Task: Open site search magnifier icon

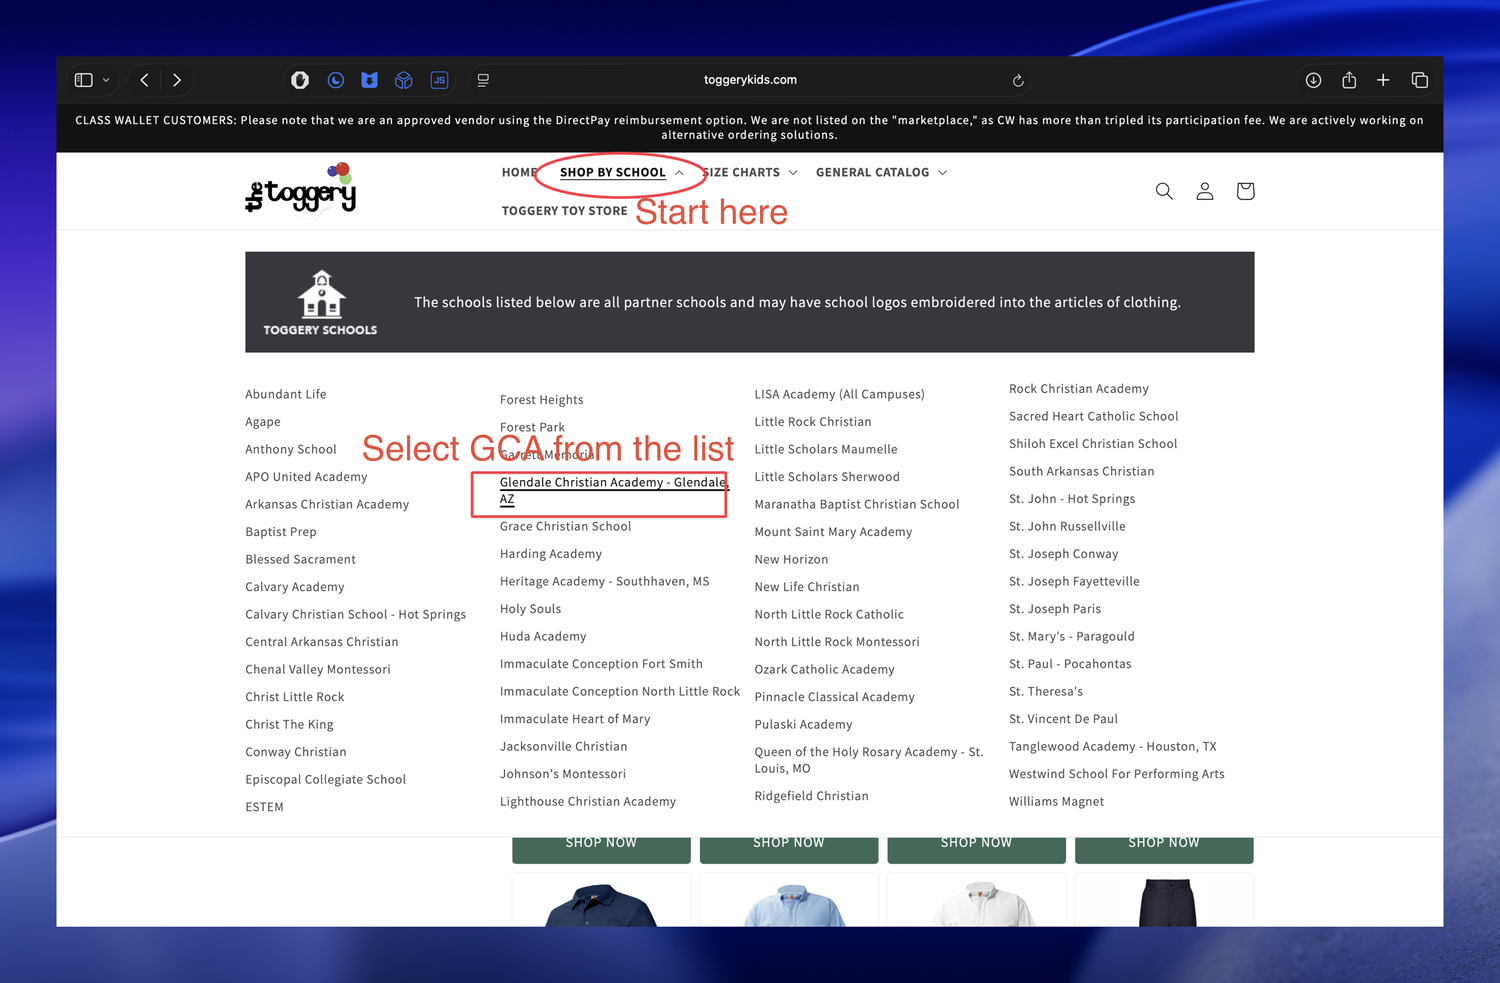Action: click(1164, 191)
